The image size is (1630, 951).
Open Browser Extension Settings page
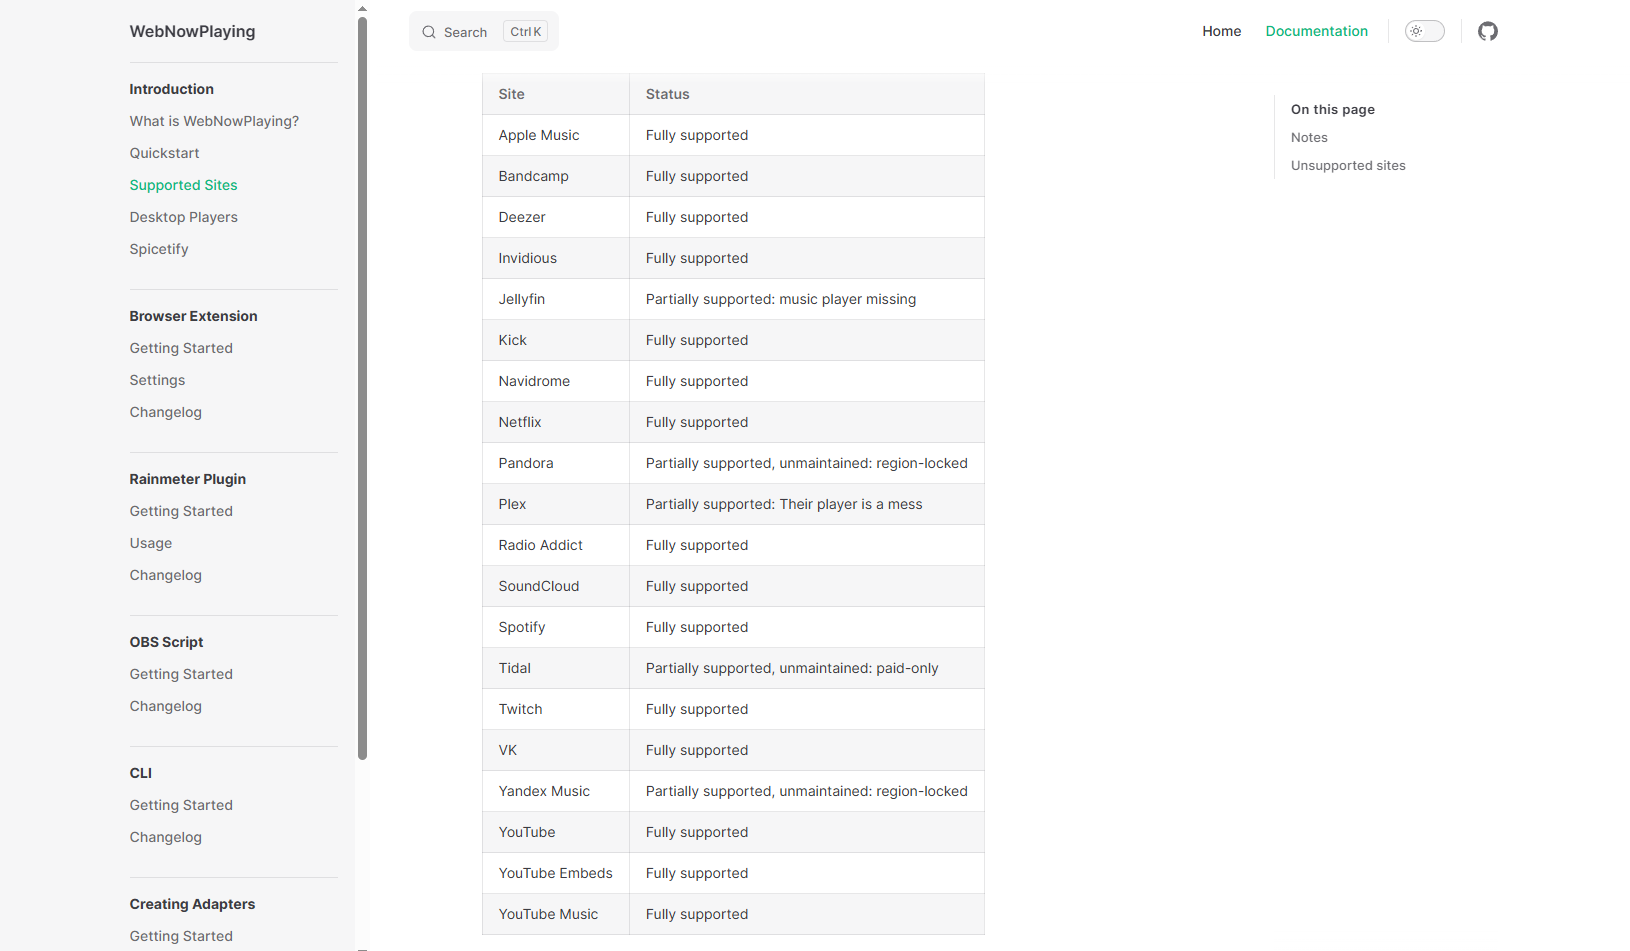point(157,380)
